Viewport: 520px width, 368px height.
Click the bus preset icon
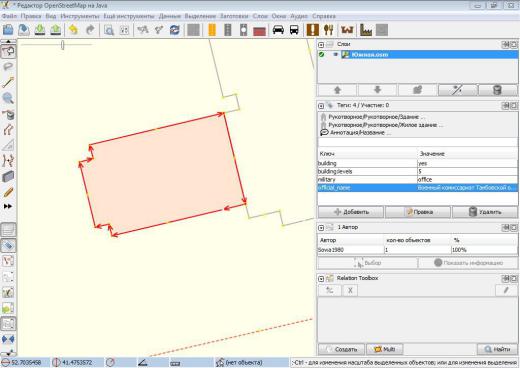click(x=294, y=30)
